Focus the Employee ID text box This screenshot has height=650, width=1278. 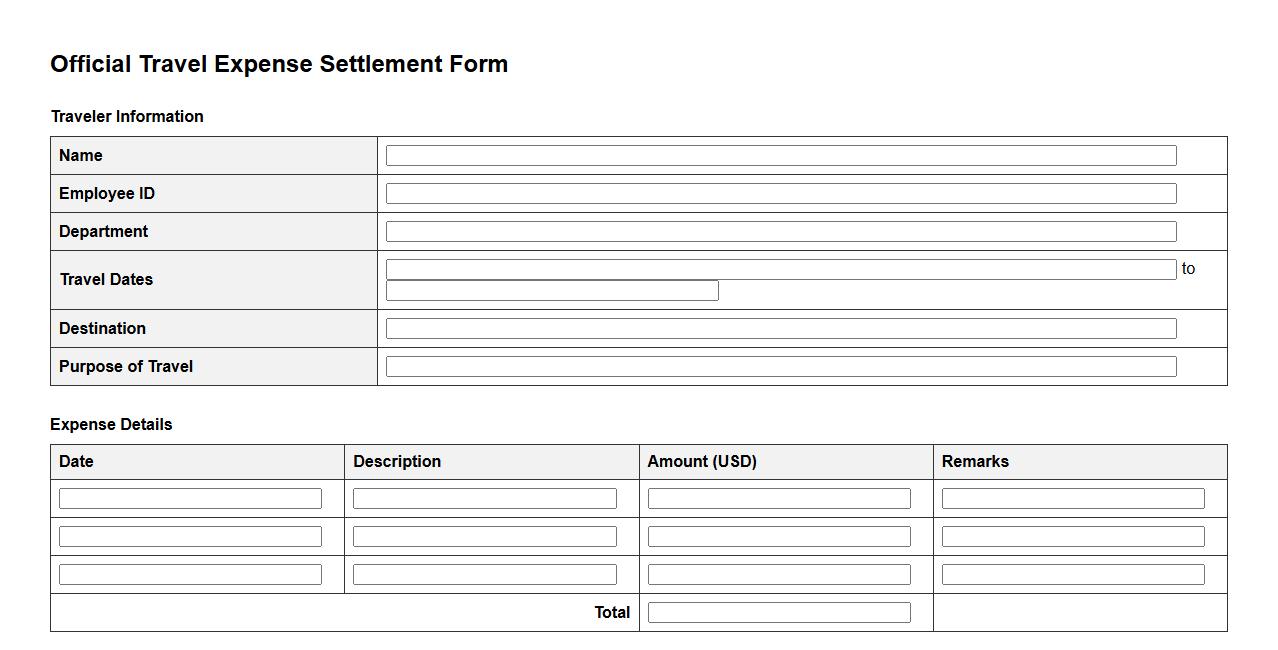(x=780, y=194)
